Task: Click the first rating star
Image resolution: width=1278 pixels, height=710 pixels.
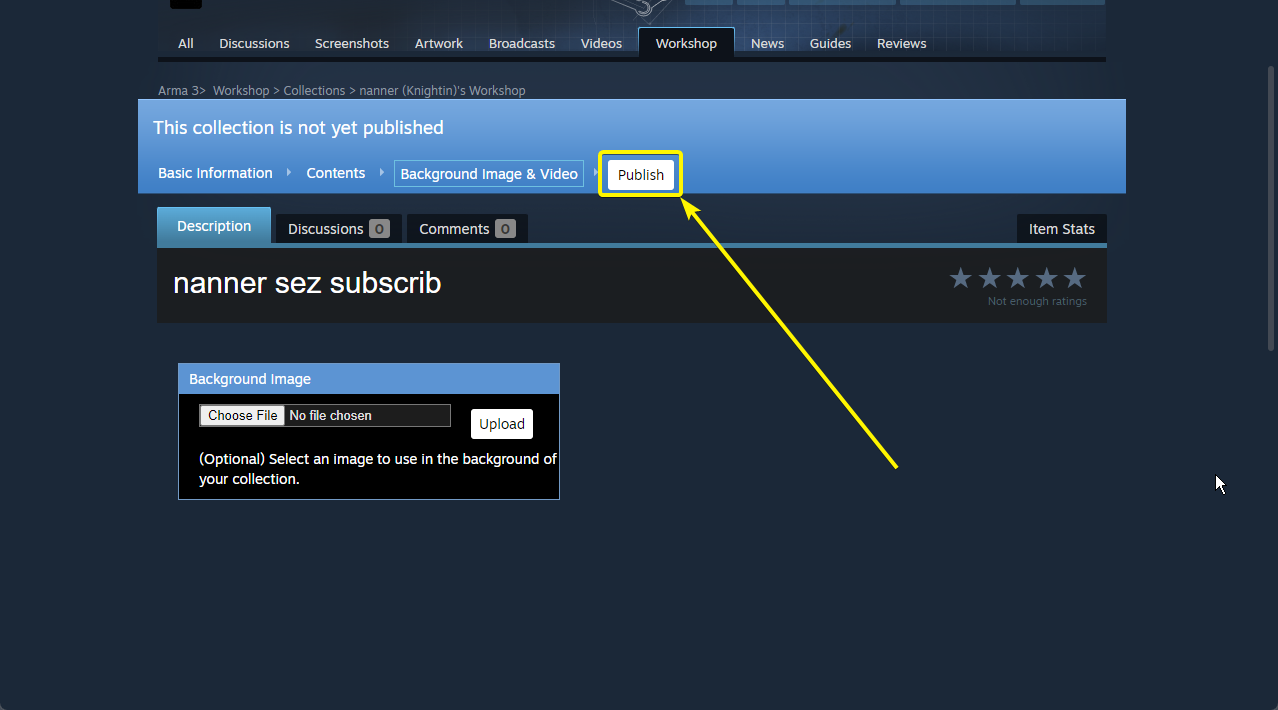Action: (960, 278)
